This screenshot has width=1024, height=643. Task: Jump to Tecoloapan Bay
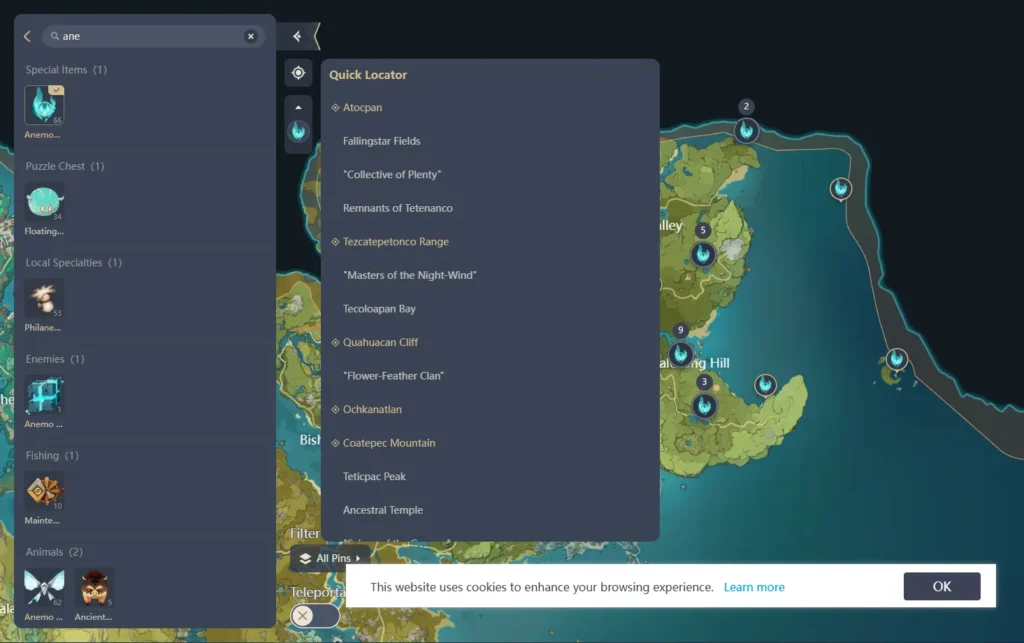(x=379, y=309)
